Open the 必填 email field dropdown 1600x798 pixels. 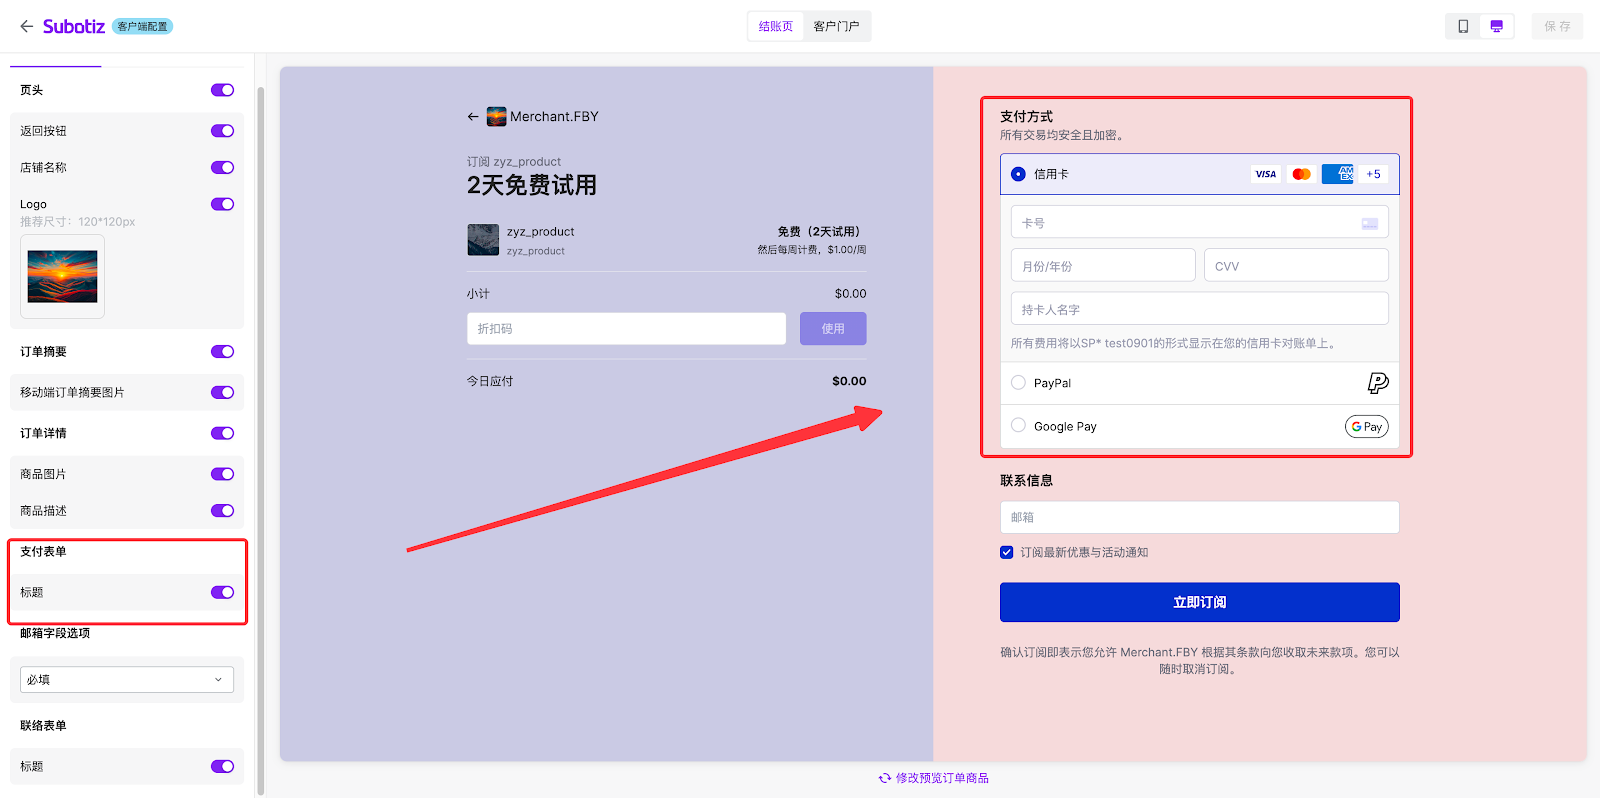point(127,680)
